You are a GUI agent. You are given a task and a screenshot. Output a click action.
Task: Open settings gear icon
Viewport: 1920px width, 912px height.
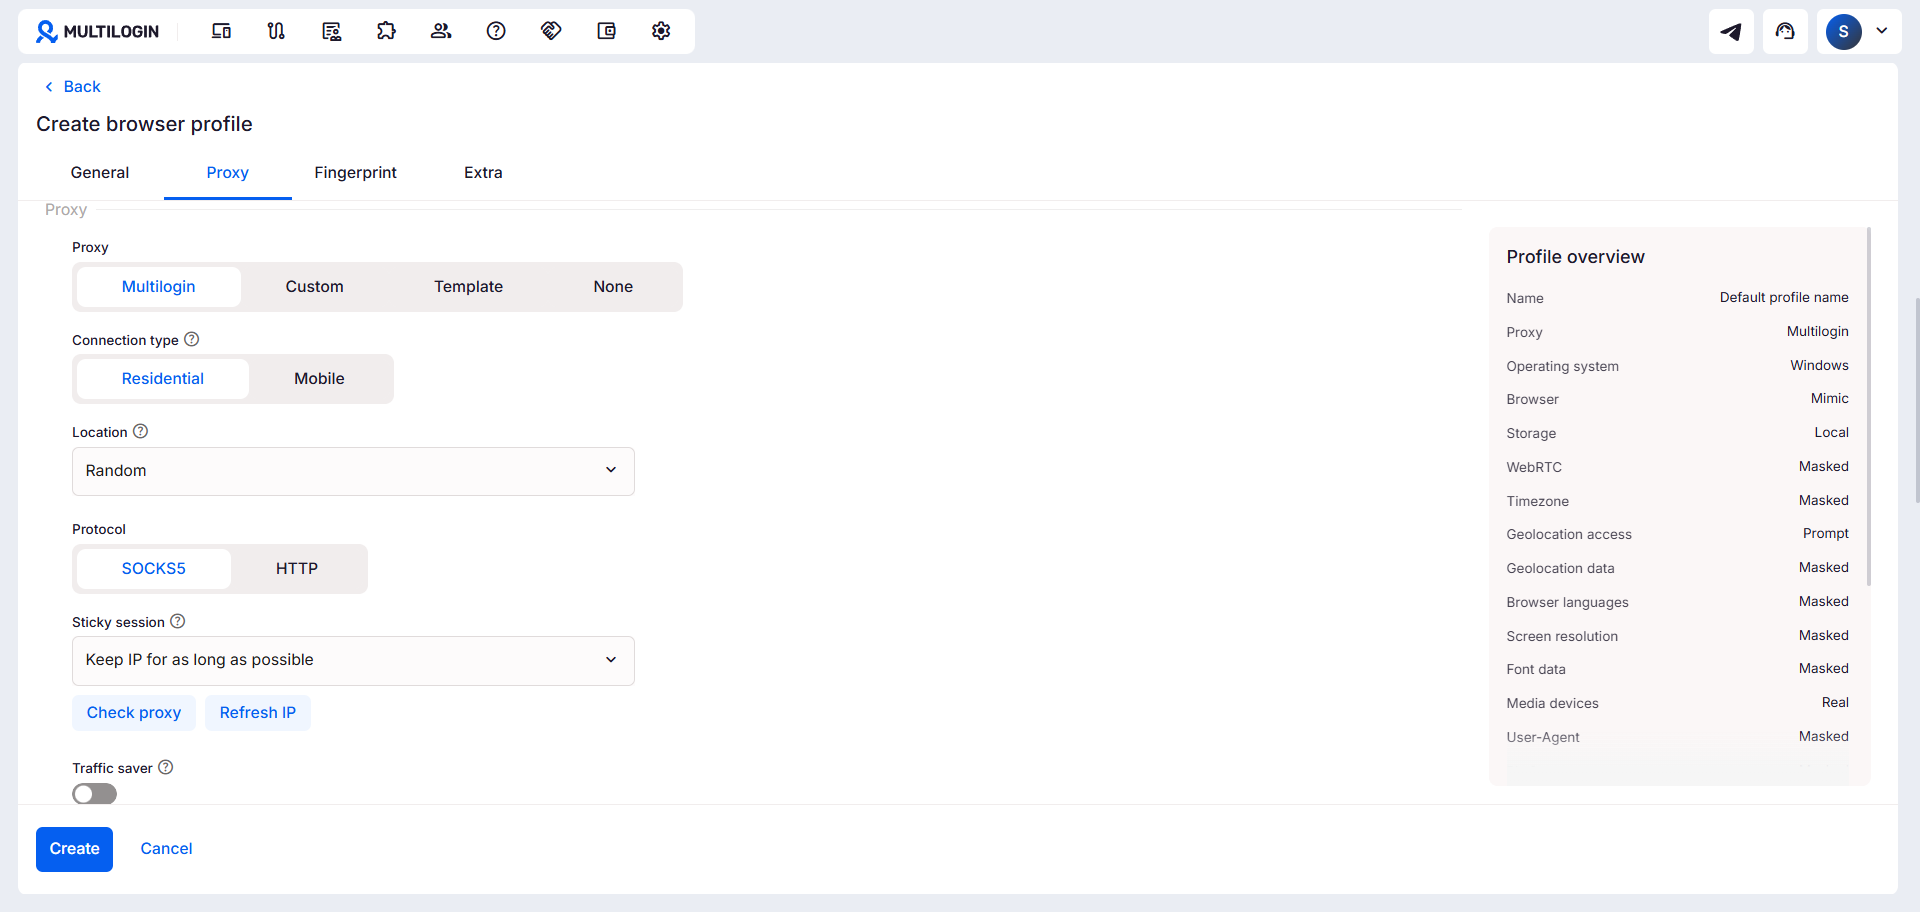coord(661,31)
